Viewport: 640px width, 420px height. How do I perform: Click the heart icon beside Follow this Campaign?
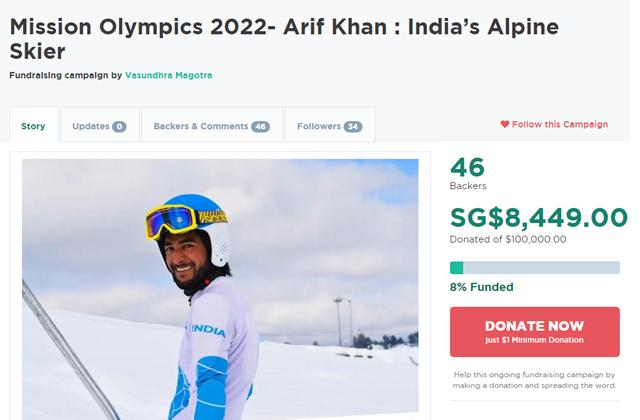click(x=505, y=125)
